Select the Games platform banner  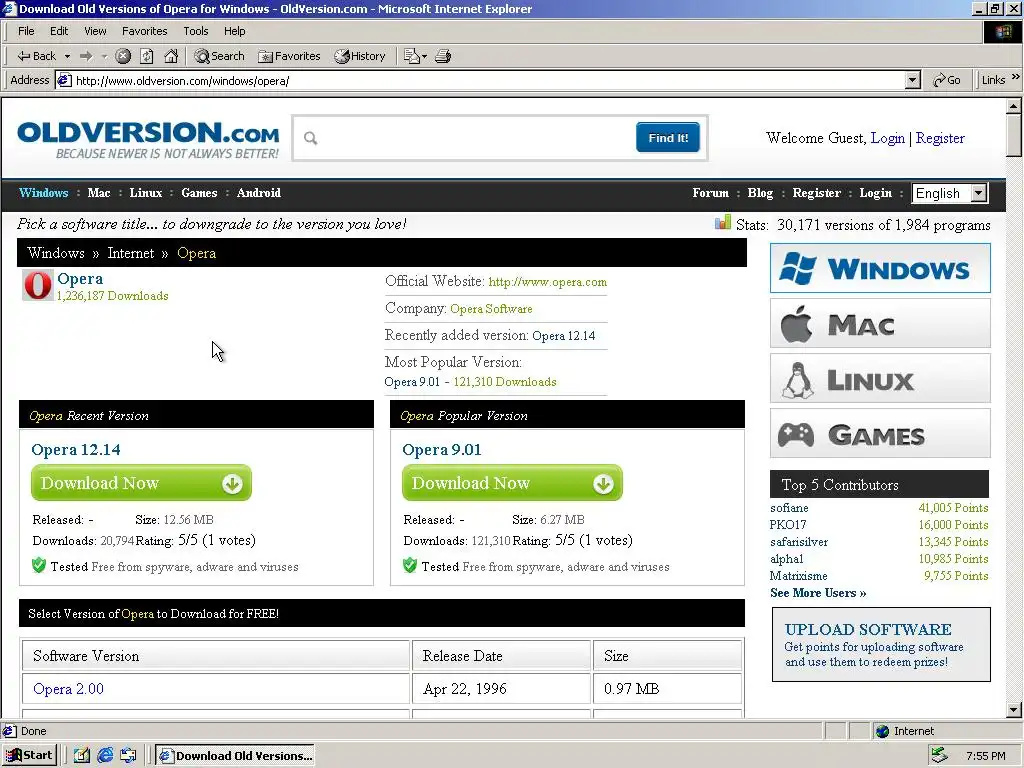pos(880,434)
